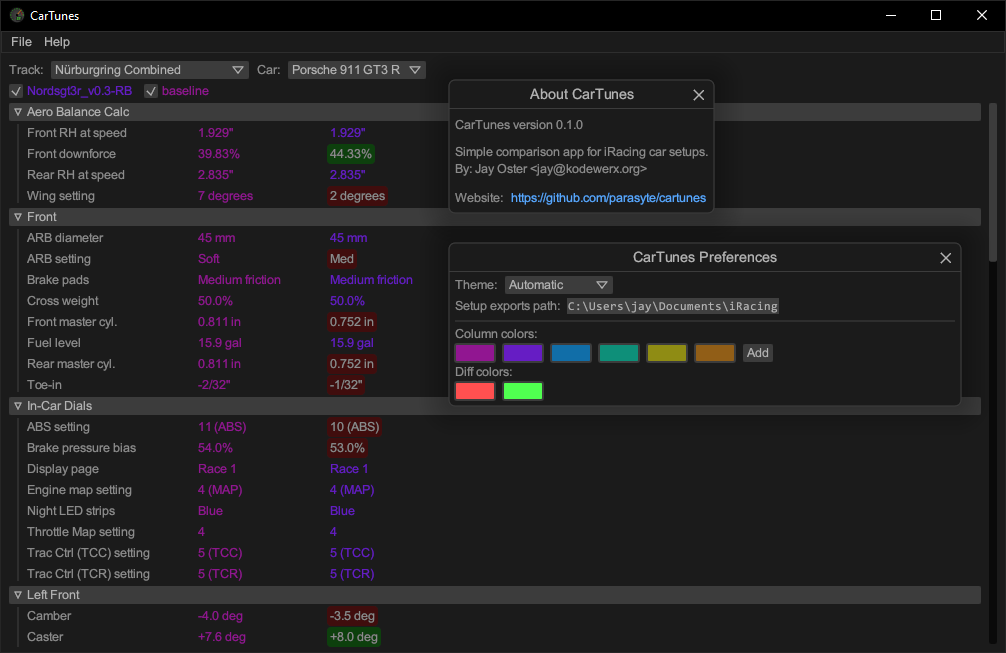Select the baseline Caster value +8.0 deg
The image size is (1006, 653).
(354, 637)
